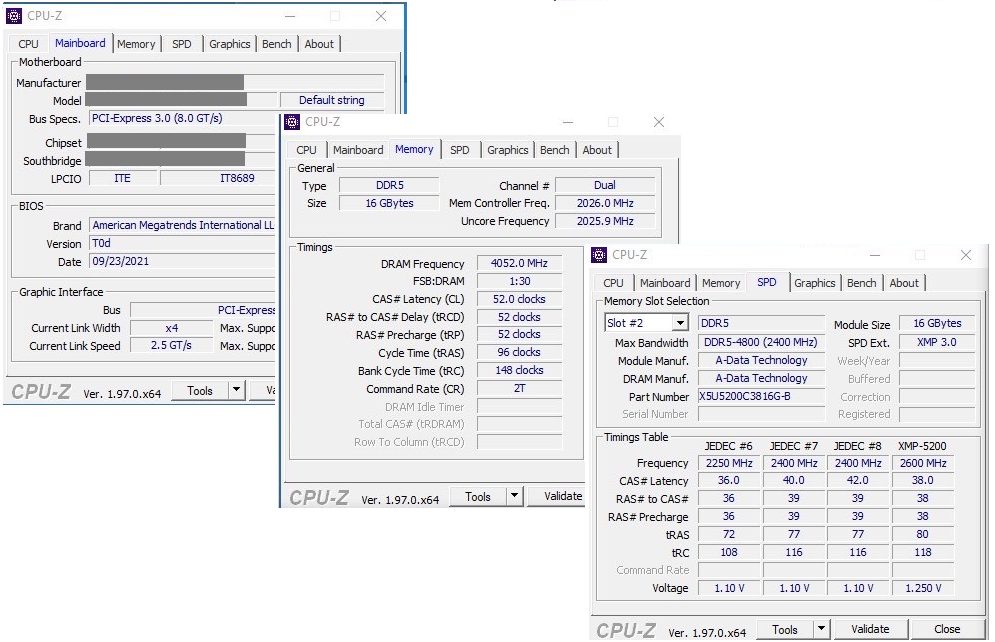Screen dimensions: 995x642
Task: Click the CPU-Z icon in SPD window title bar
Action: click(x=599, y=255)
